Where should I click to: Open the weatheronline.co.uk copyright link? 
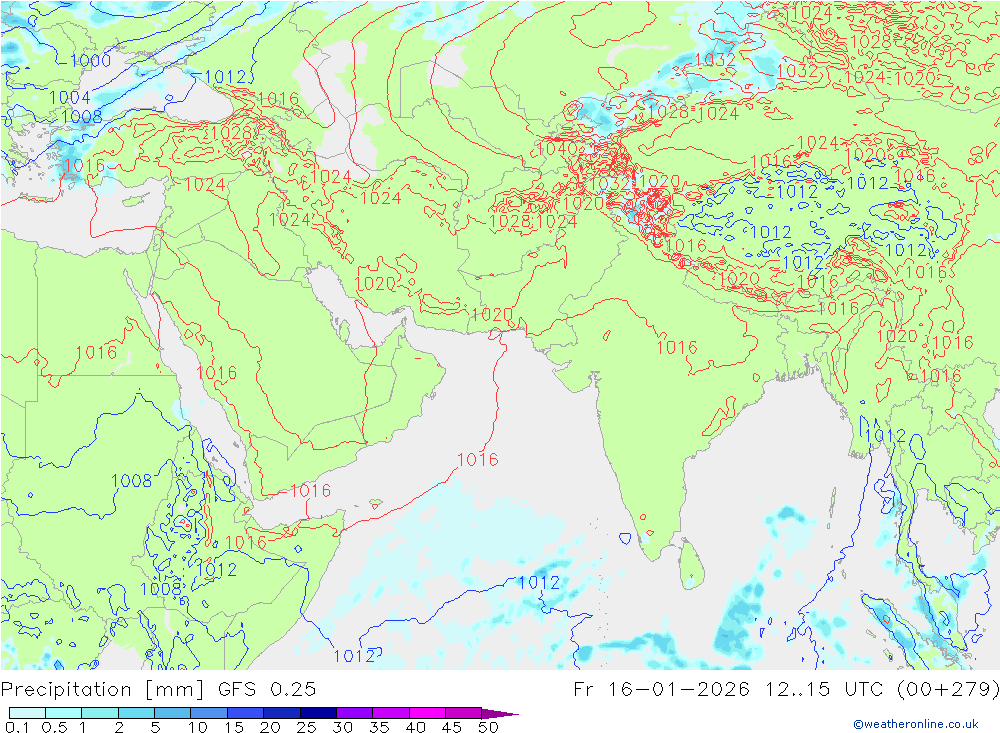point(916,723)
